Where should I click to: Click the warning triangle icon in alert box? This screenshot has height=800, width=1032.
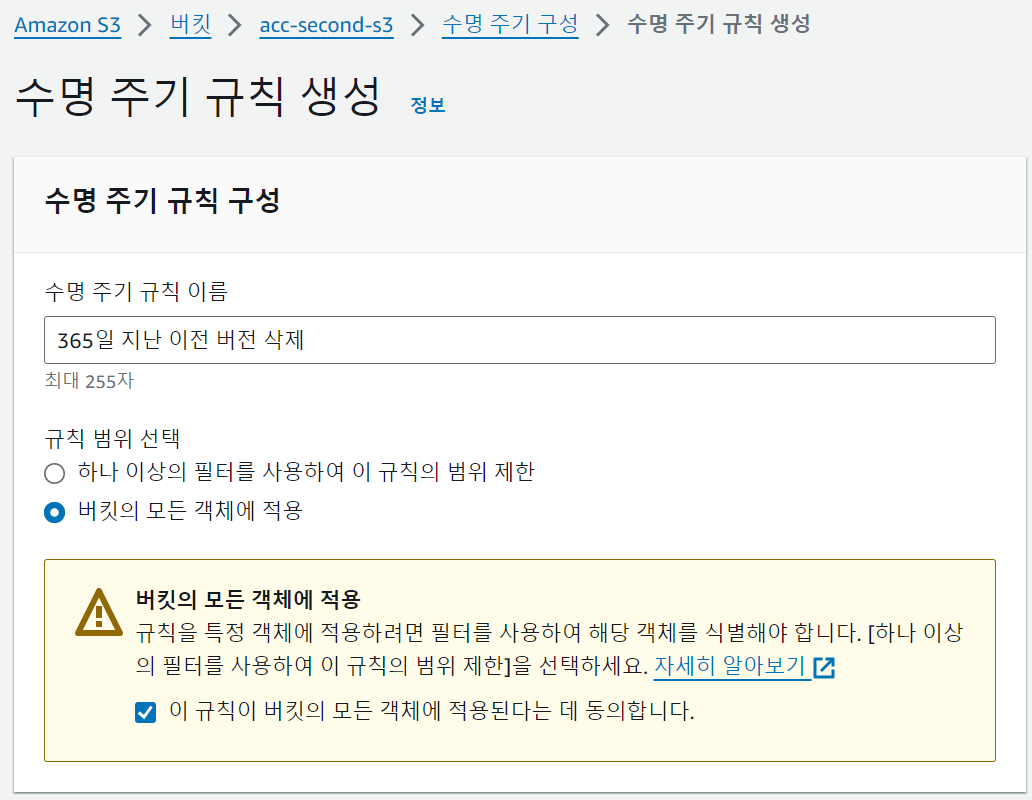point(99,612)
